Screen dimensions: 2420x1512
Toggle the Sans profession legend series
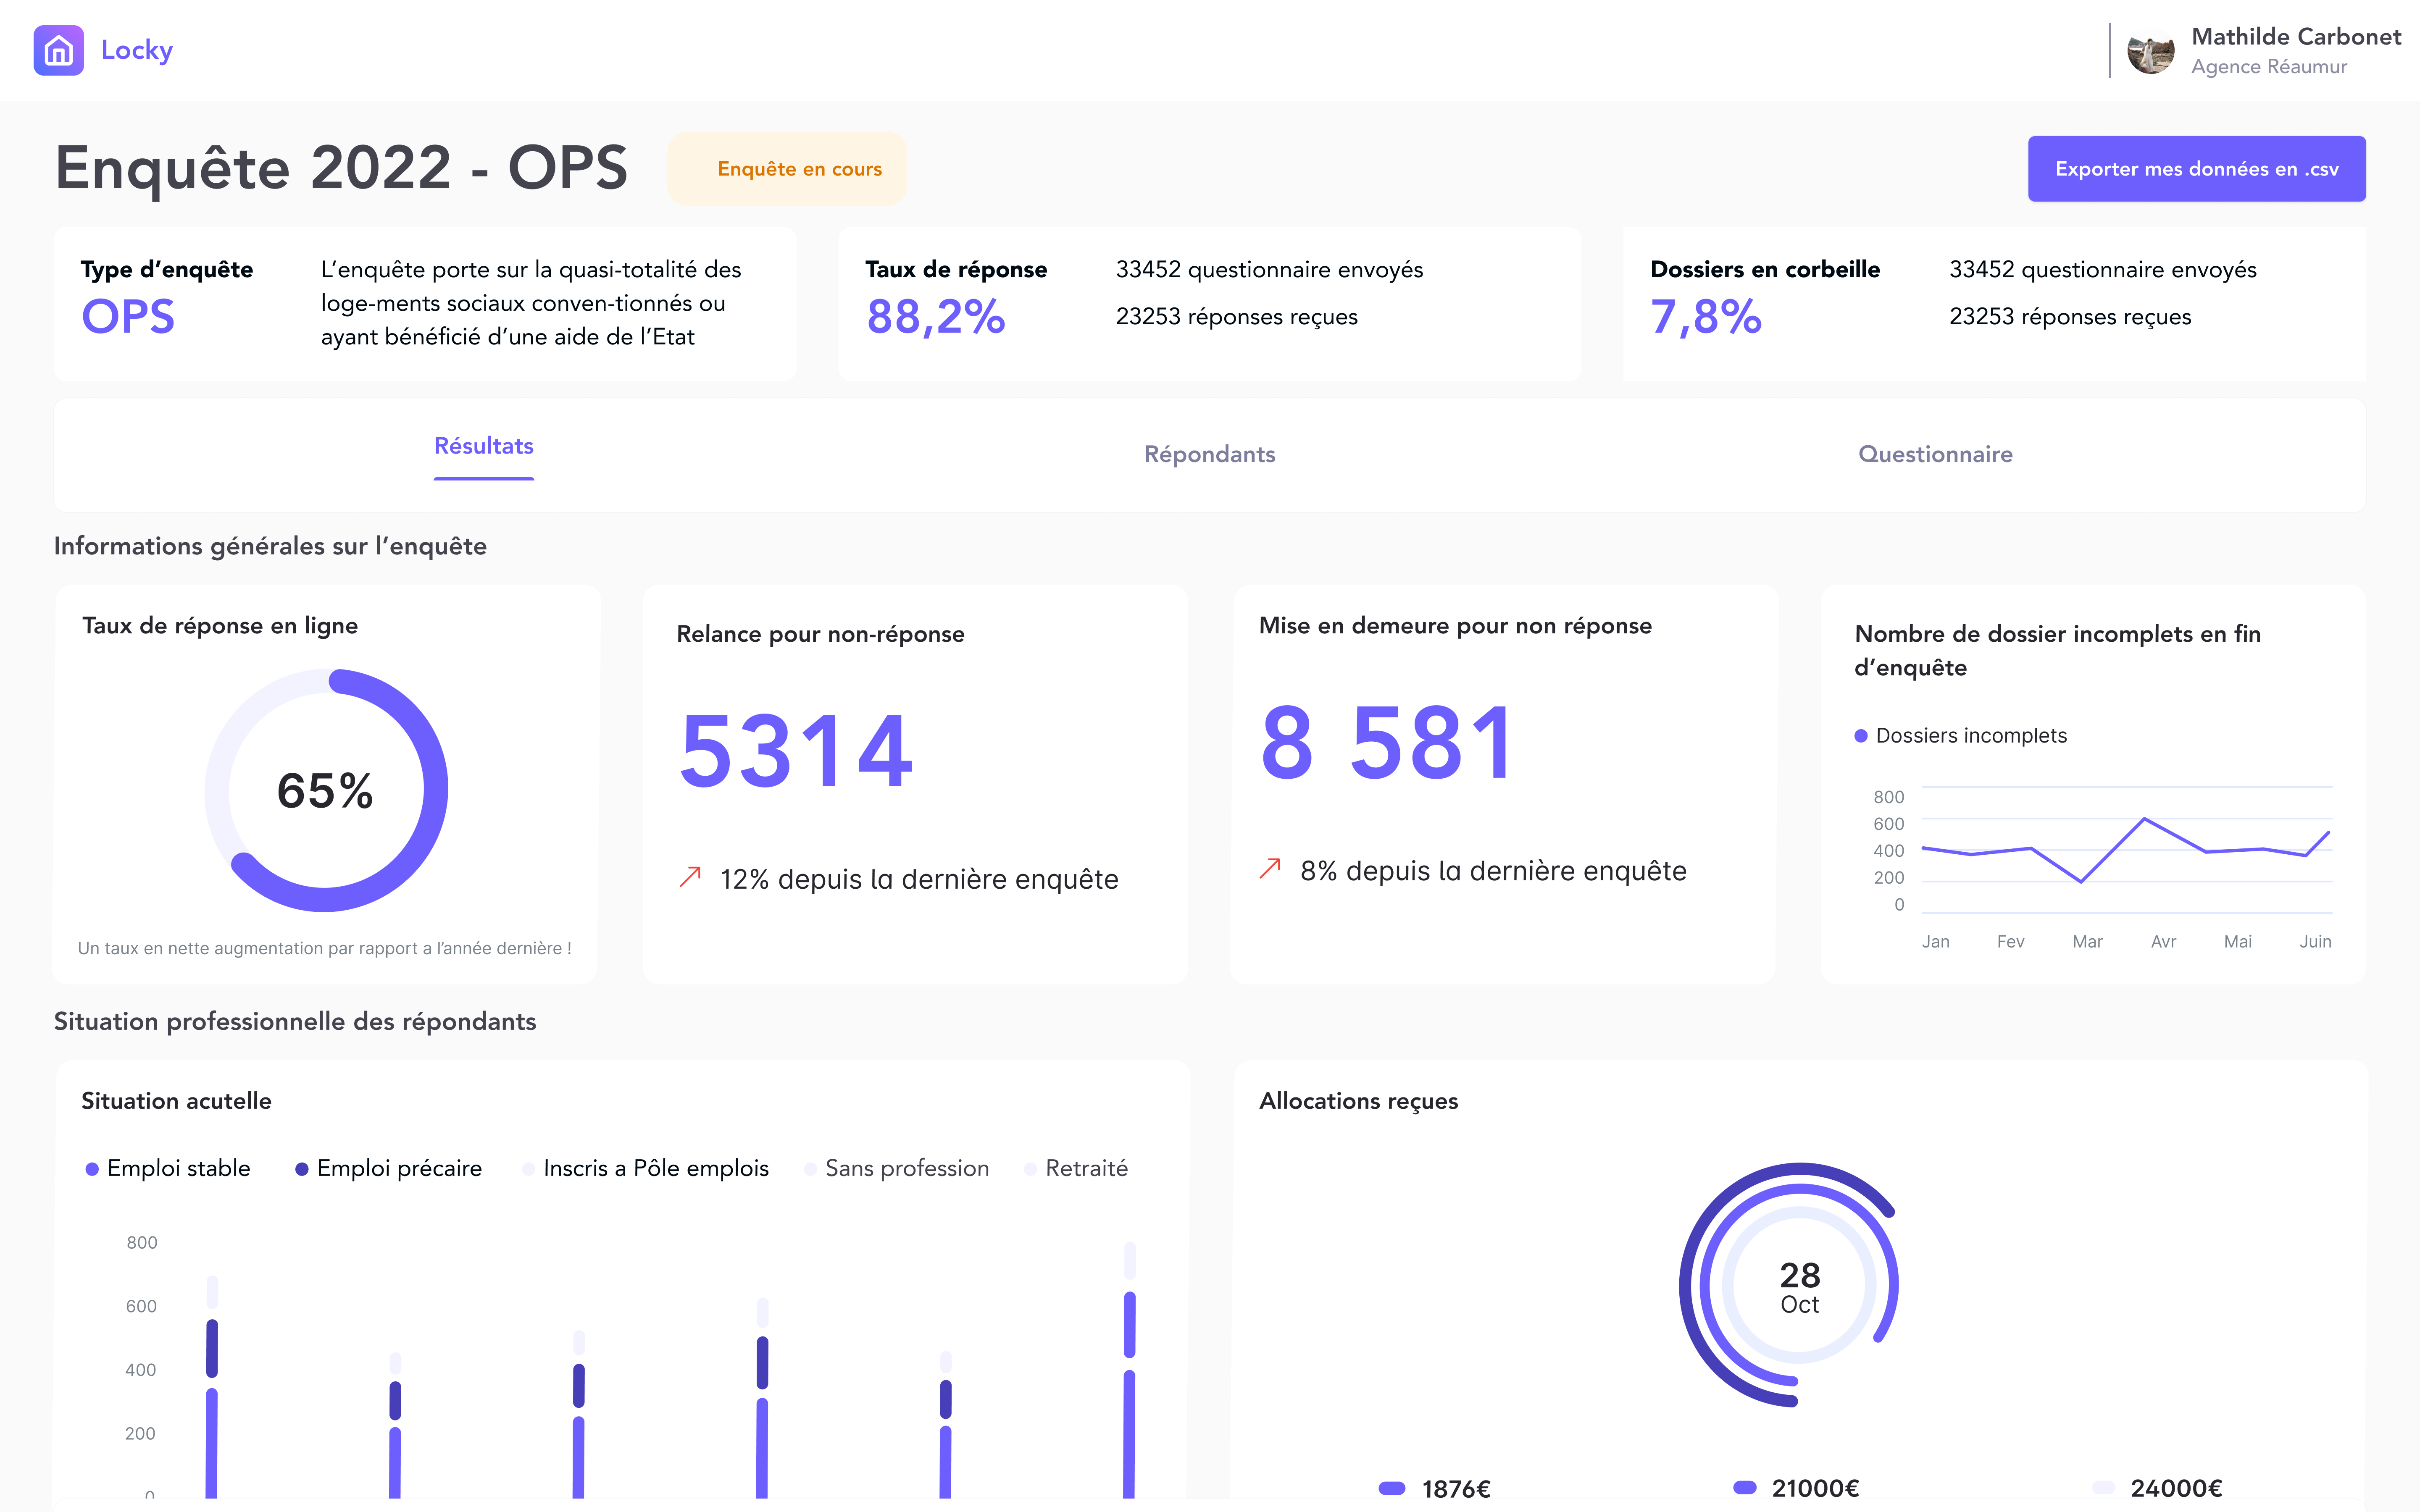pos(897,1168)
